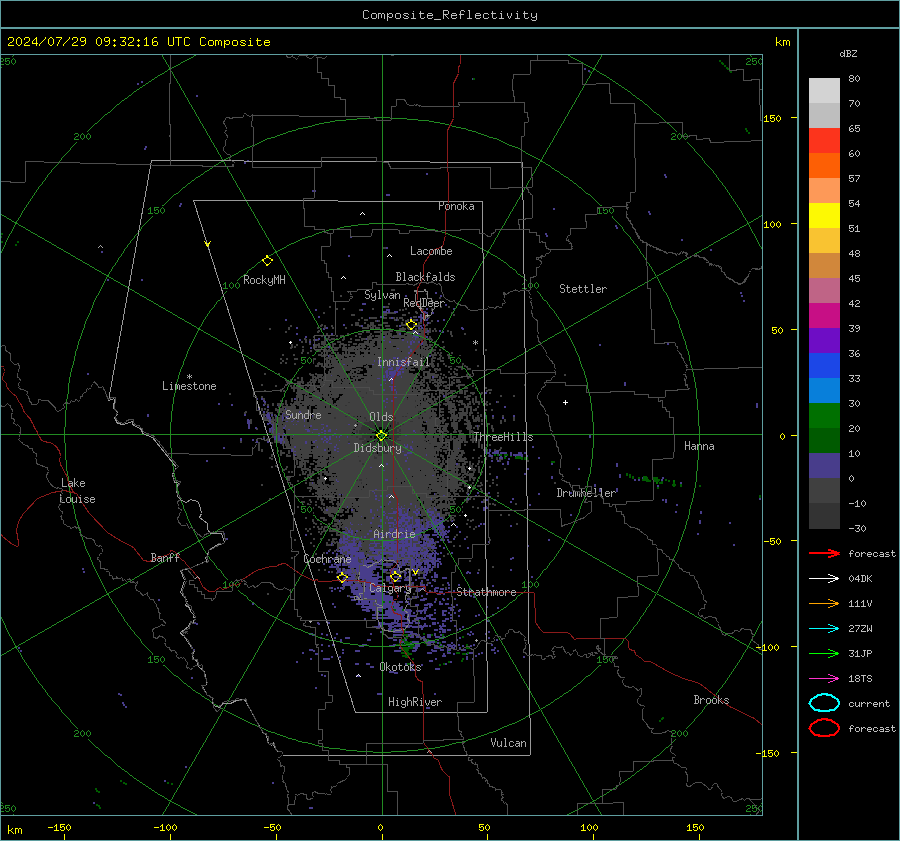The width and height of the screenshot is (900, 841).
Task: Click the Sundre town label
Action: (303, 414)
